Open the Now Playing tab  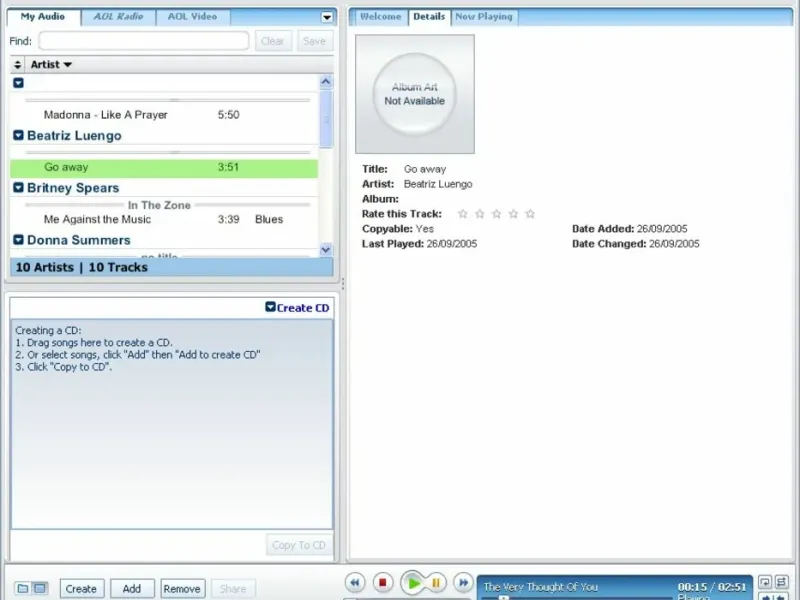(484, 17)
